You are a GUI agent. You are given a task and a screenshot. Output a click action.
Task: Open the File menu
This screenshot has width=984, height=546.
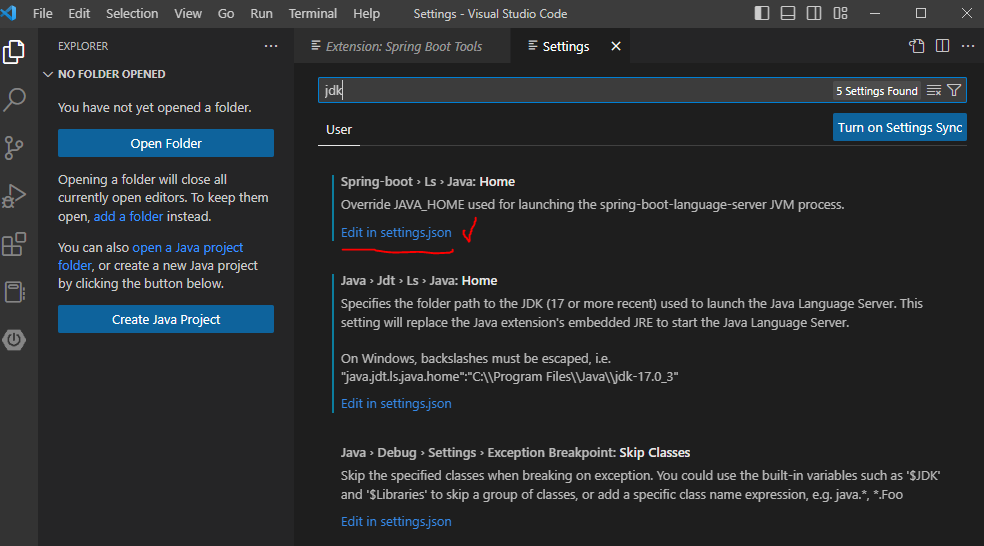pyautogui.click(x=43, y=13)
